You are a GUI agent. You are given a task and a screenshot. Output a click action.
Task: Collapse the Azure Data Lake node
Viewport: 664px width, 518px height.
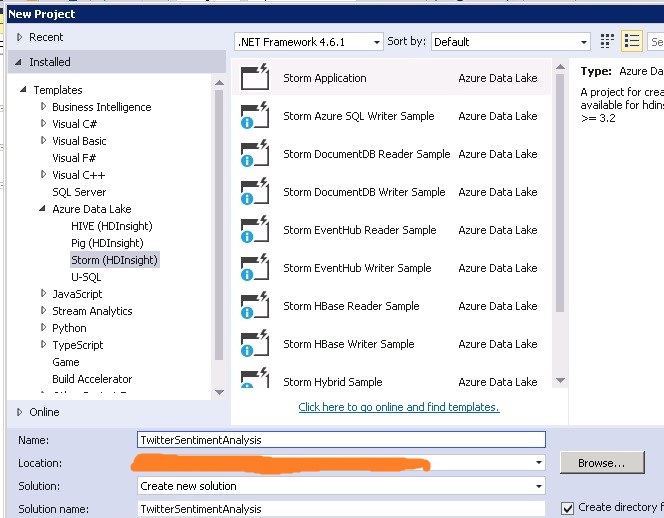pyautogui.click(x=44, y=209)
